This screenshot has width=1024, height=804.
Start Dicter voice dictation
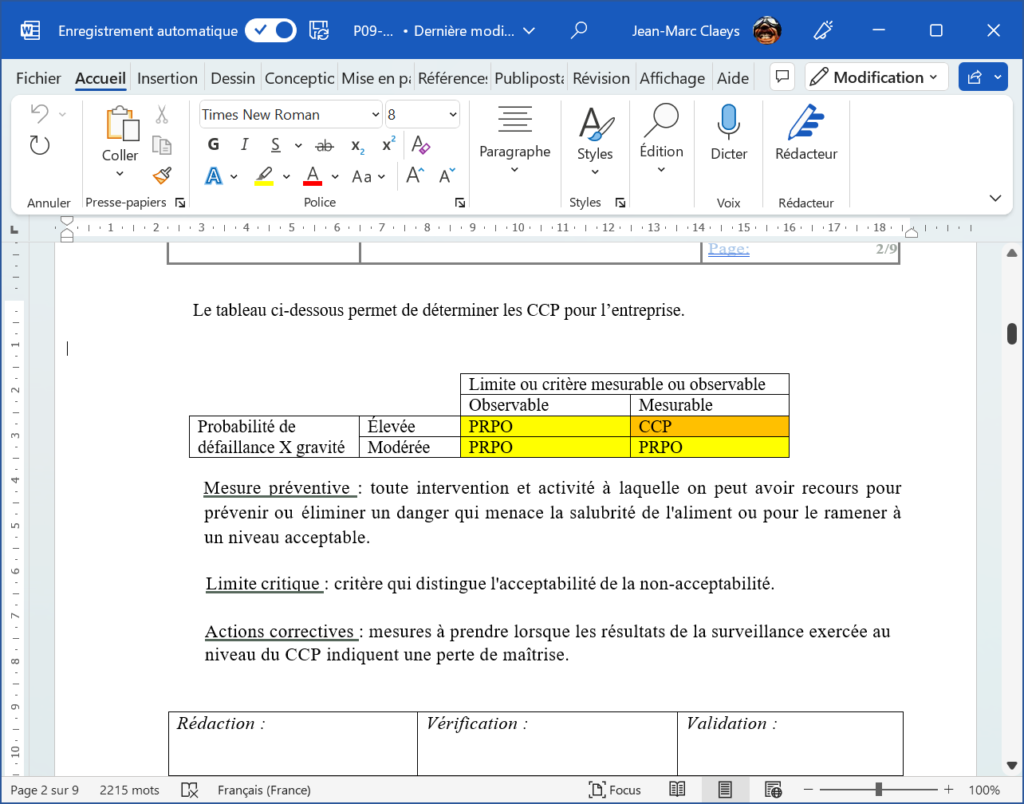pos(728,133)
